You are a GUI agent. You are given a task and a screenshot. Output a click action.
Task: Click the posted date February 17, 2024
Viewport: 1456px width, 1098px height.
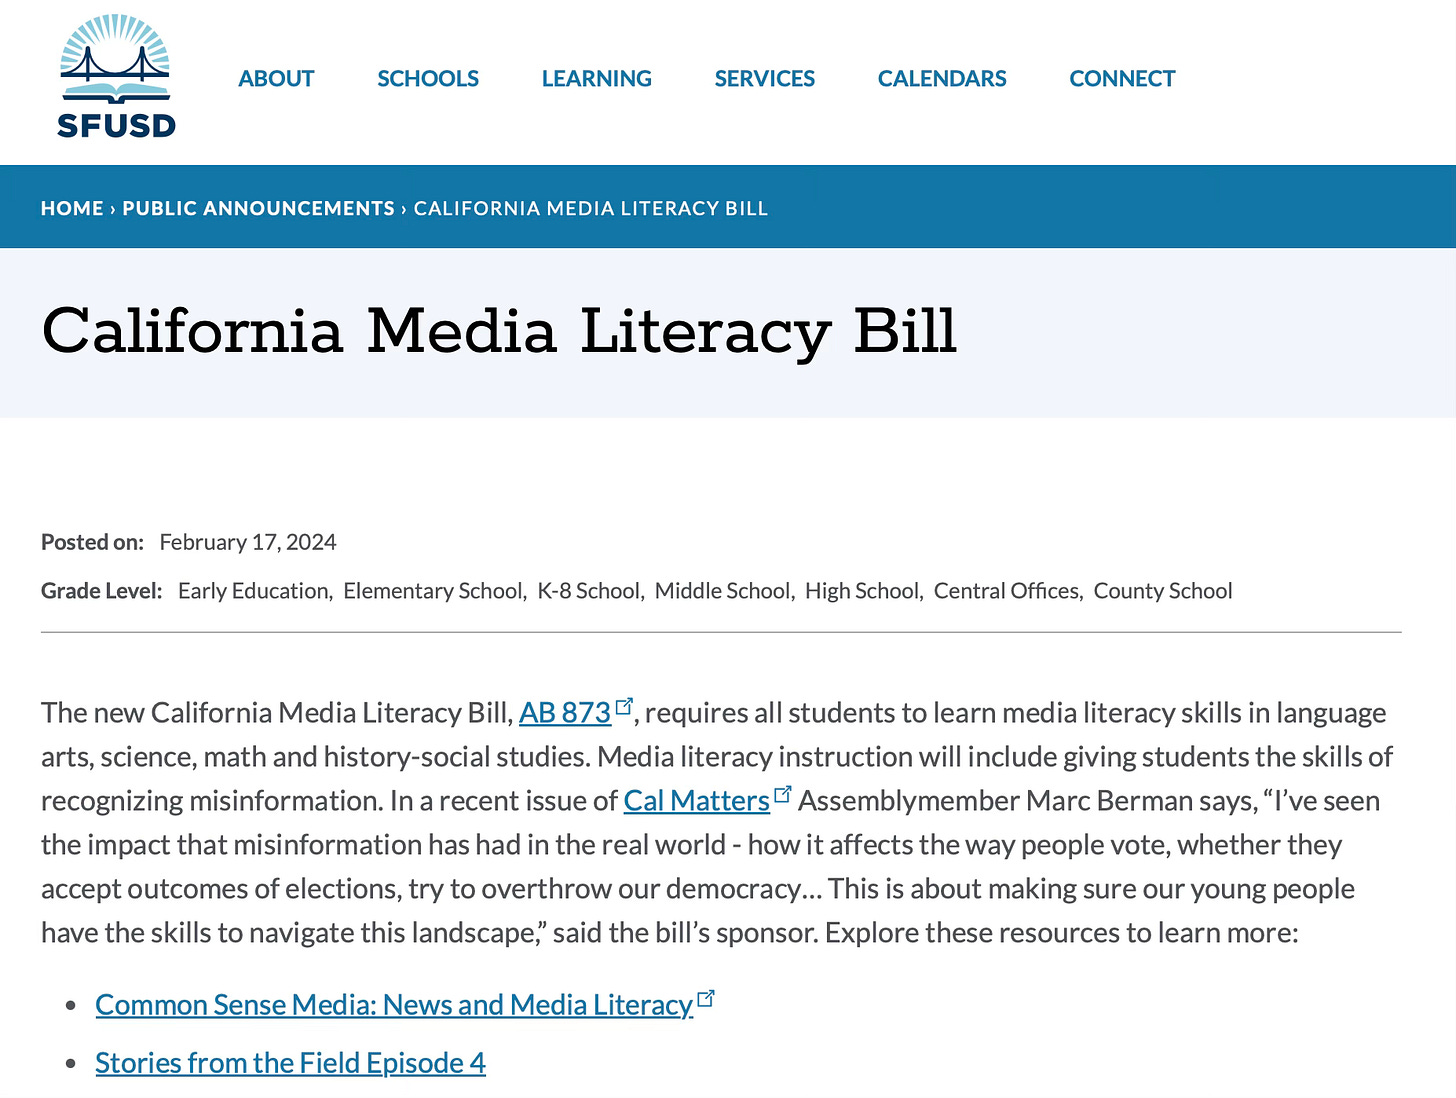click(x=248, y=542)
